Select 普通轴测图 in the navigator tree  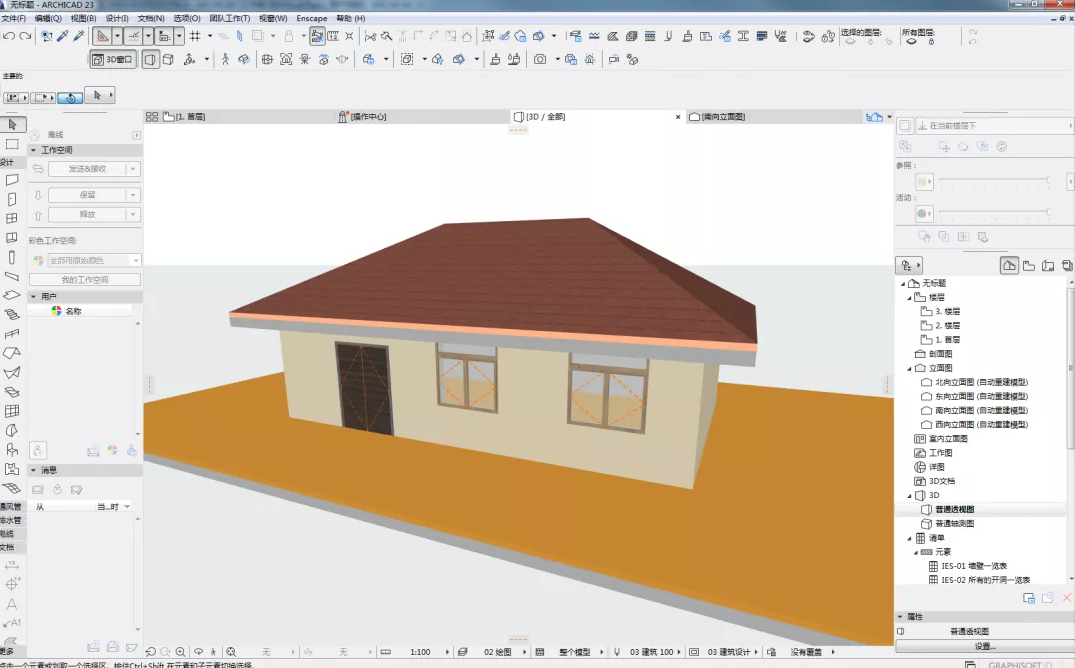[x=954, y=523]
